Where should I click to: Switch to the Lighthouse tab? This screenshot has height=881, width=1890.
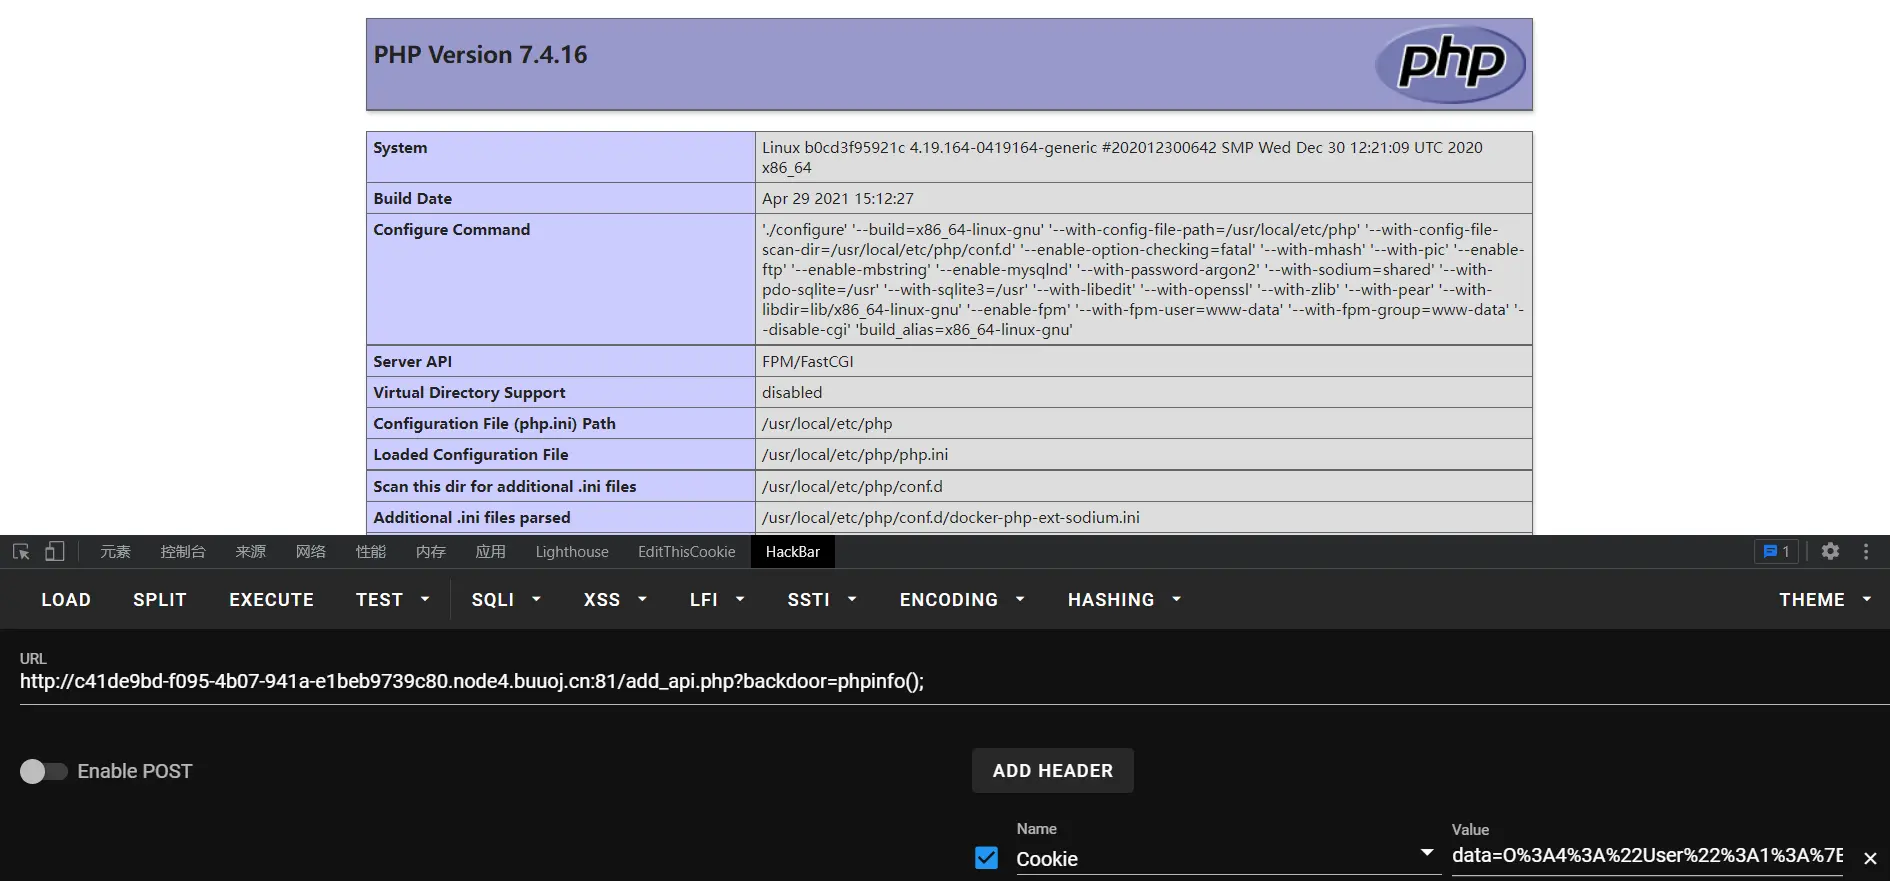click(x=571, y=552)
